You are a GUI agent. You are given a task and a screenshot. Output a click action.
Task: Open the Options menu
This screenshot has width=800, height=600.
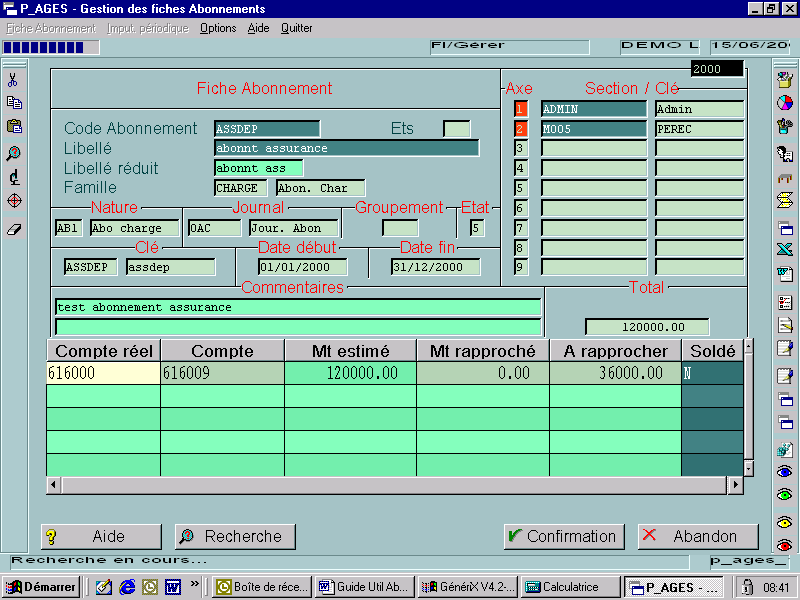pyautogui.click(x=218, y=28)
